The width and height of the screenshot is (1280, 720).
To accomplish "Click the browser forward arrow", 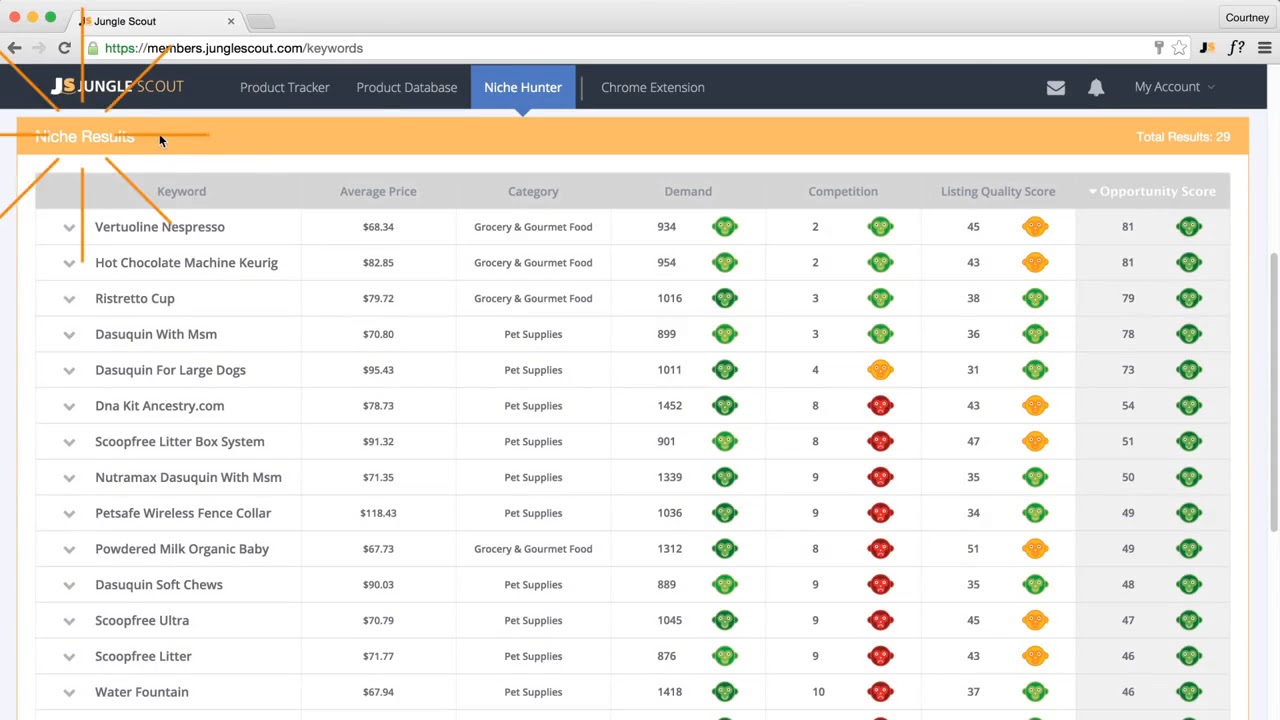I will [x=38, y=48].
